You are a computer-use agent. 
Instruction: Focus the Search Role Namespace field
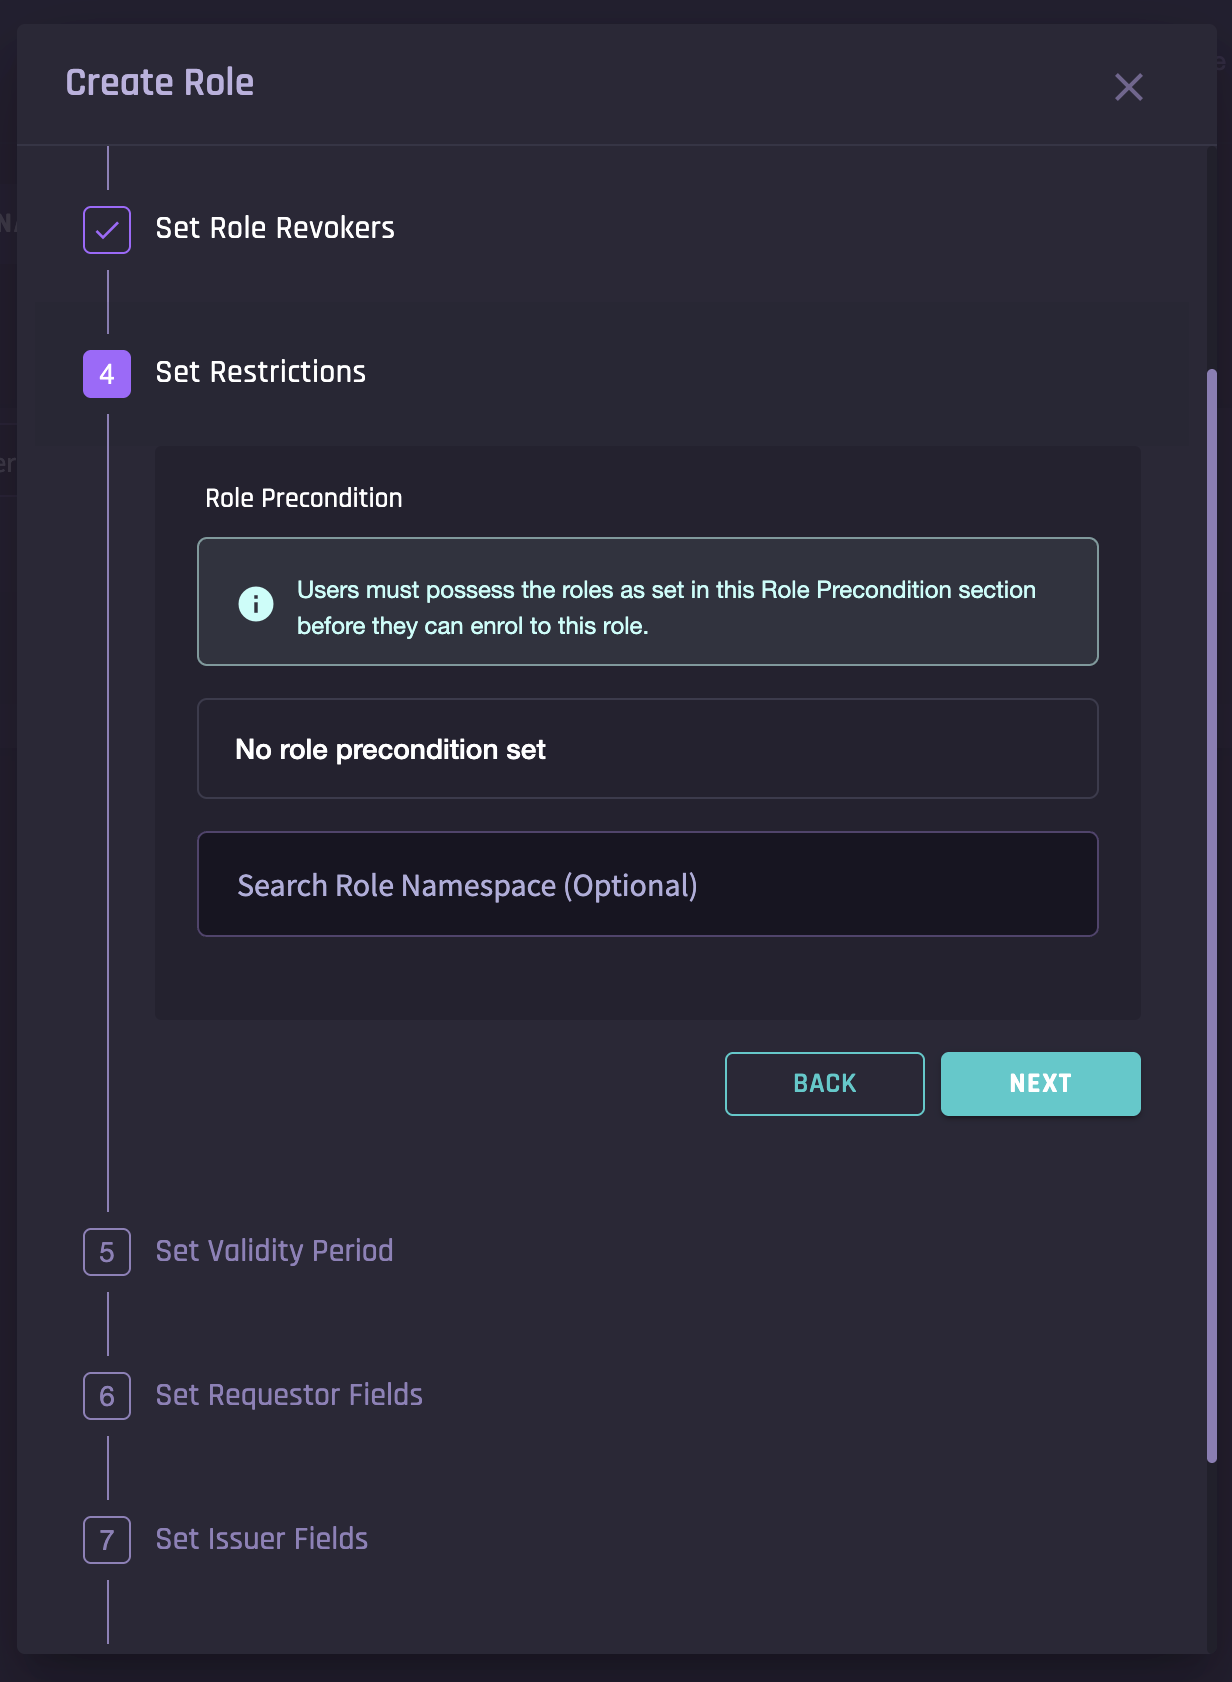(647, 885)
